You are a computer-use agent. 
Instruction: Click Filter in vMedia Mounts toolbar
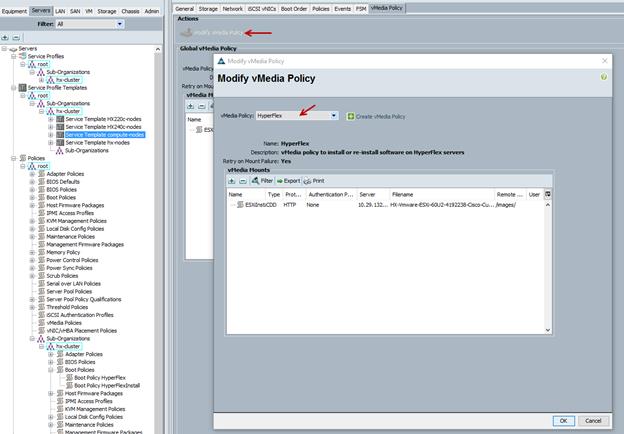pyautogui.click(x=262, y=181)
